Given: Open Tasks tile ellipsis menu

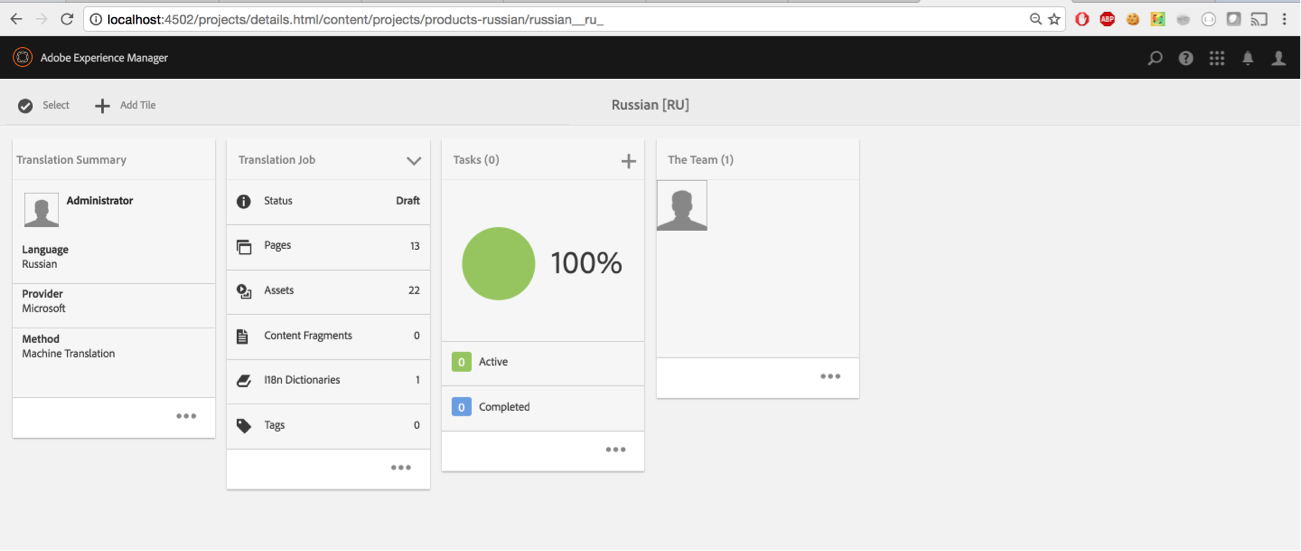Looking at the screenshot, I should click(616, 449).
